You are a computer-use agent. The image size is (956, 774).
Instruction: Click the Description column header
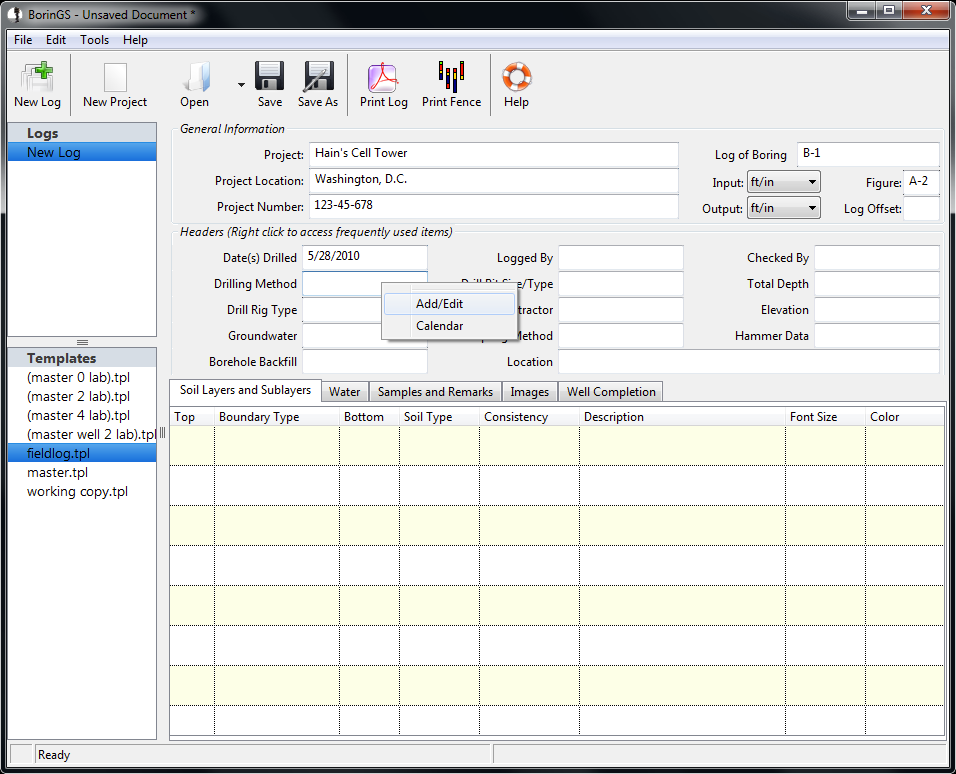click(x=614, y=417)
